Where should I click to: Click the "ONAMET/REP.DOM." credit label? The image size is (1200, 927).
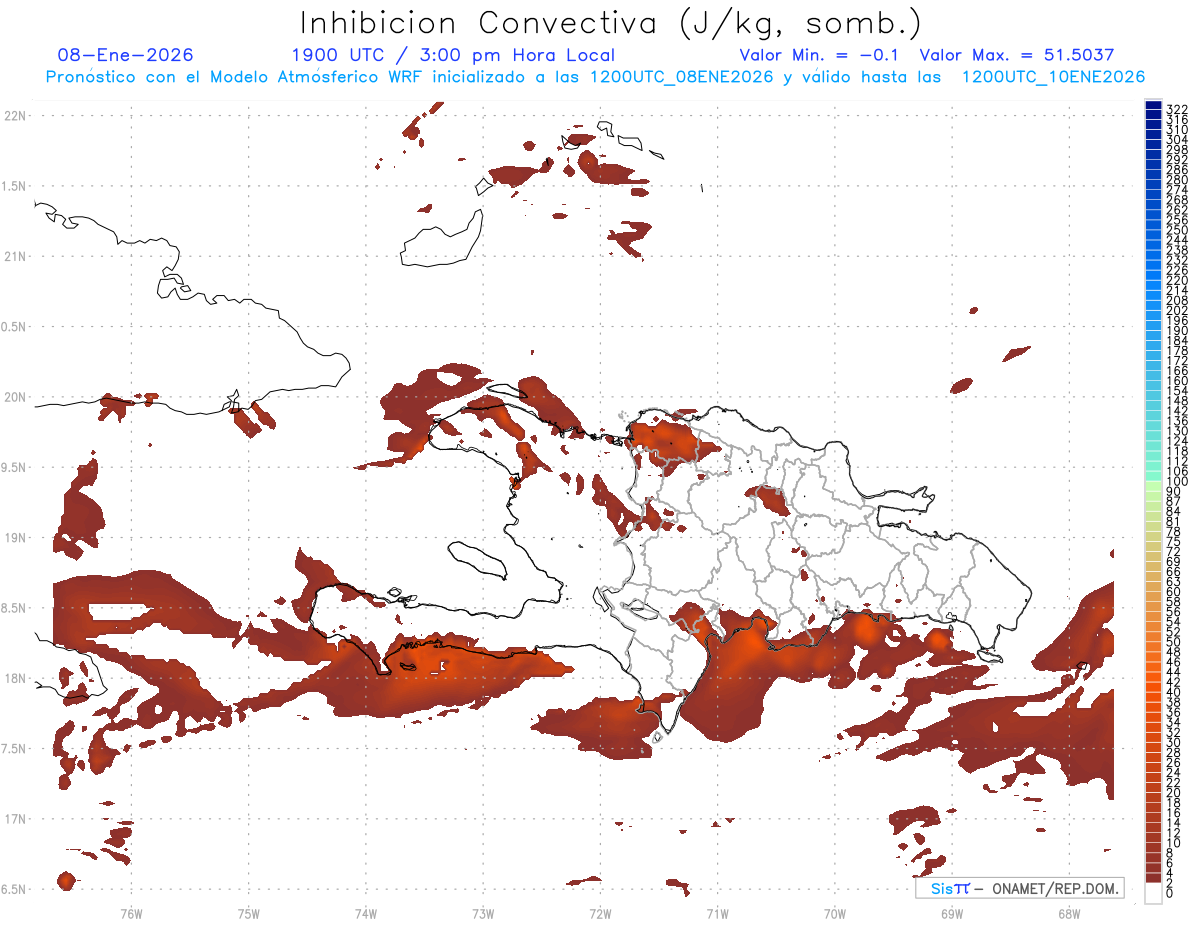point(1056,888)
